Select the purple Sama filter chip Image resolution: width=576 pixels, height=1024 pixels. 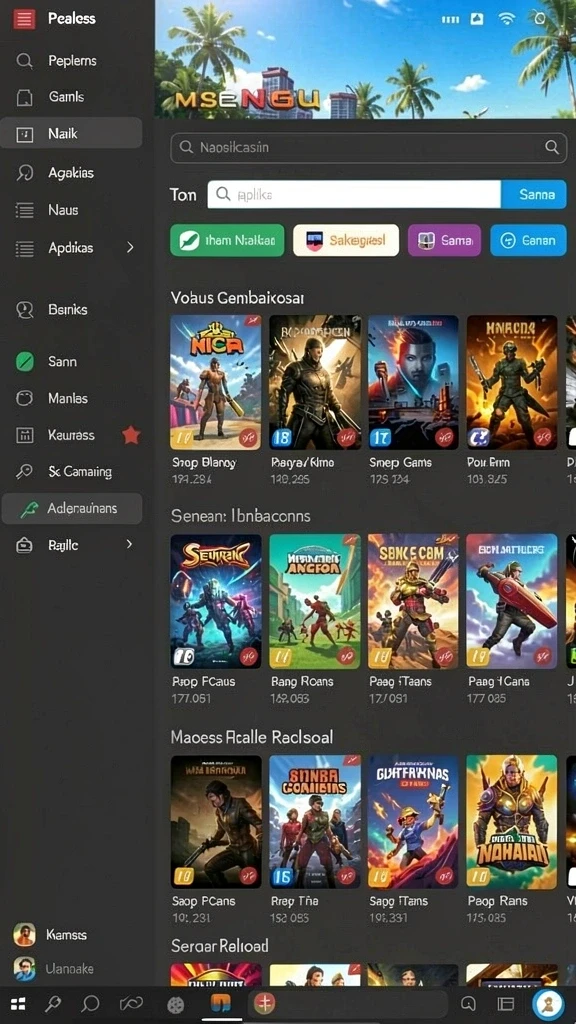(x=444, y=240)
